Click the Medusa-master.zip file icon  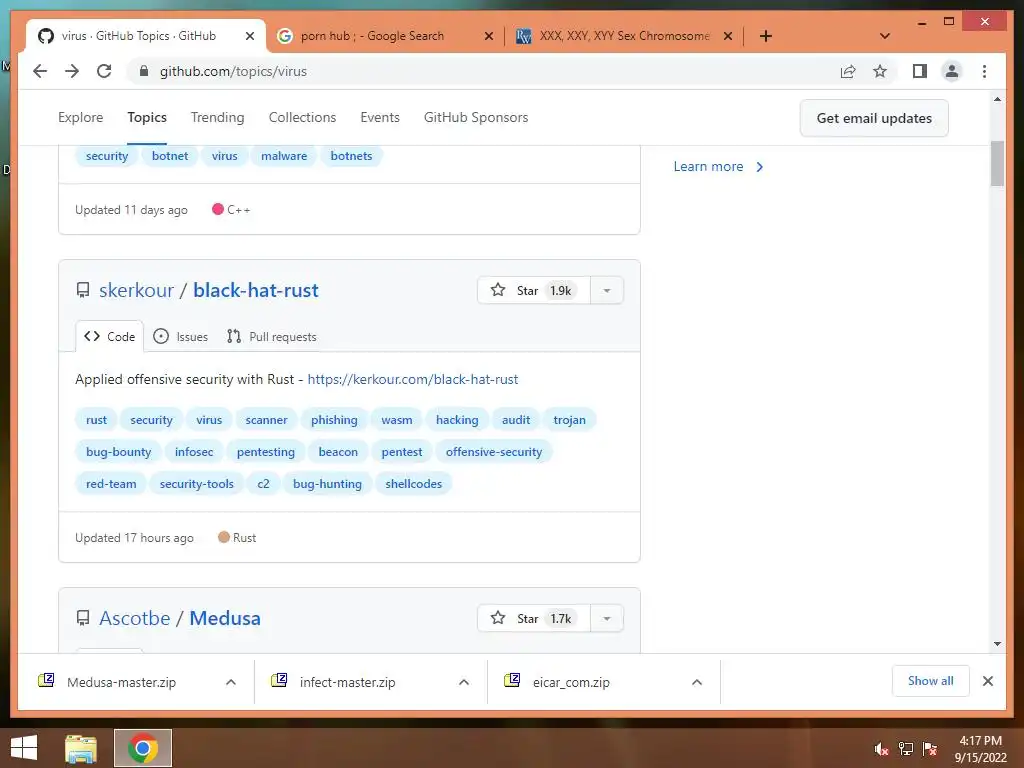coord(46,680)
